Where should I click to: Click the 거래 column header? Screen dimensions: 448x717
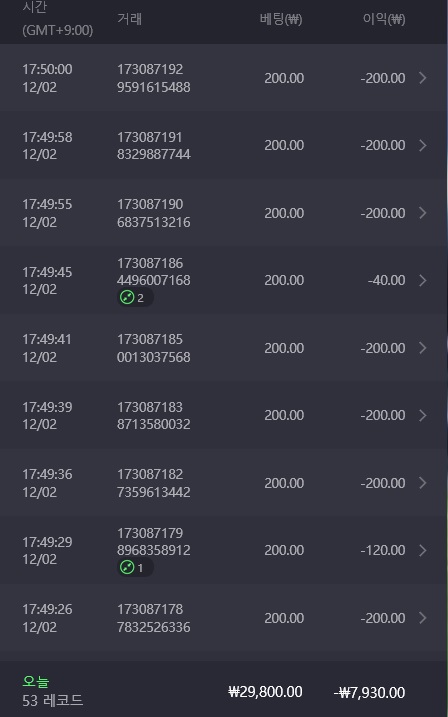(129, 19)
